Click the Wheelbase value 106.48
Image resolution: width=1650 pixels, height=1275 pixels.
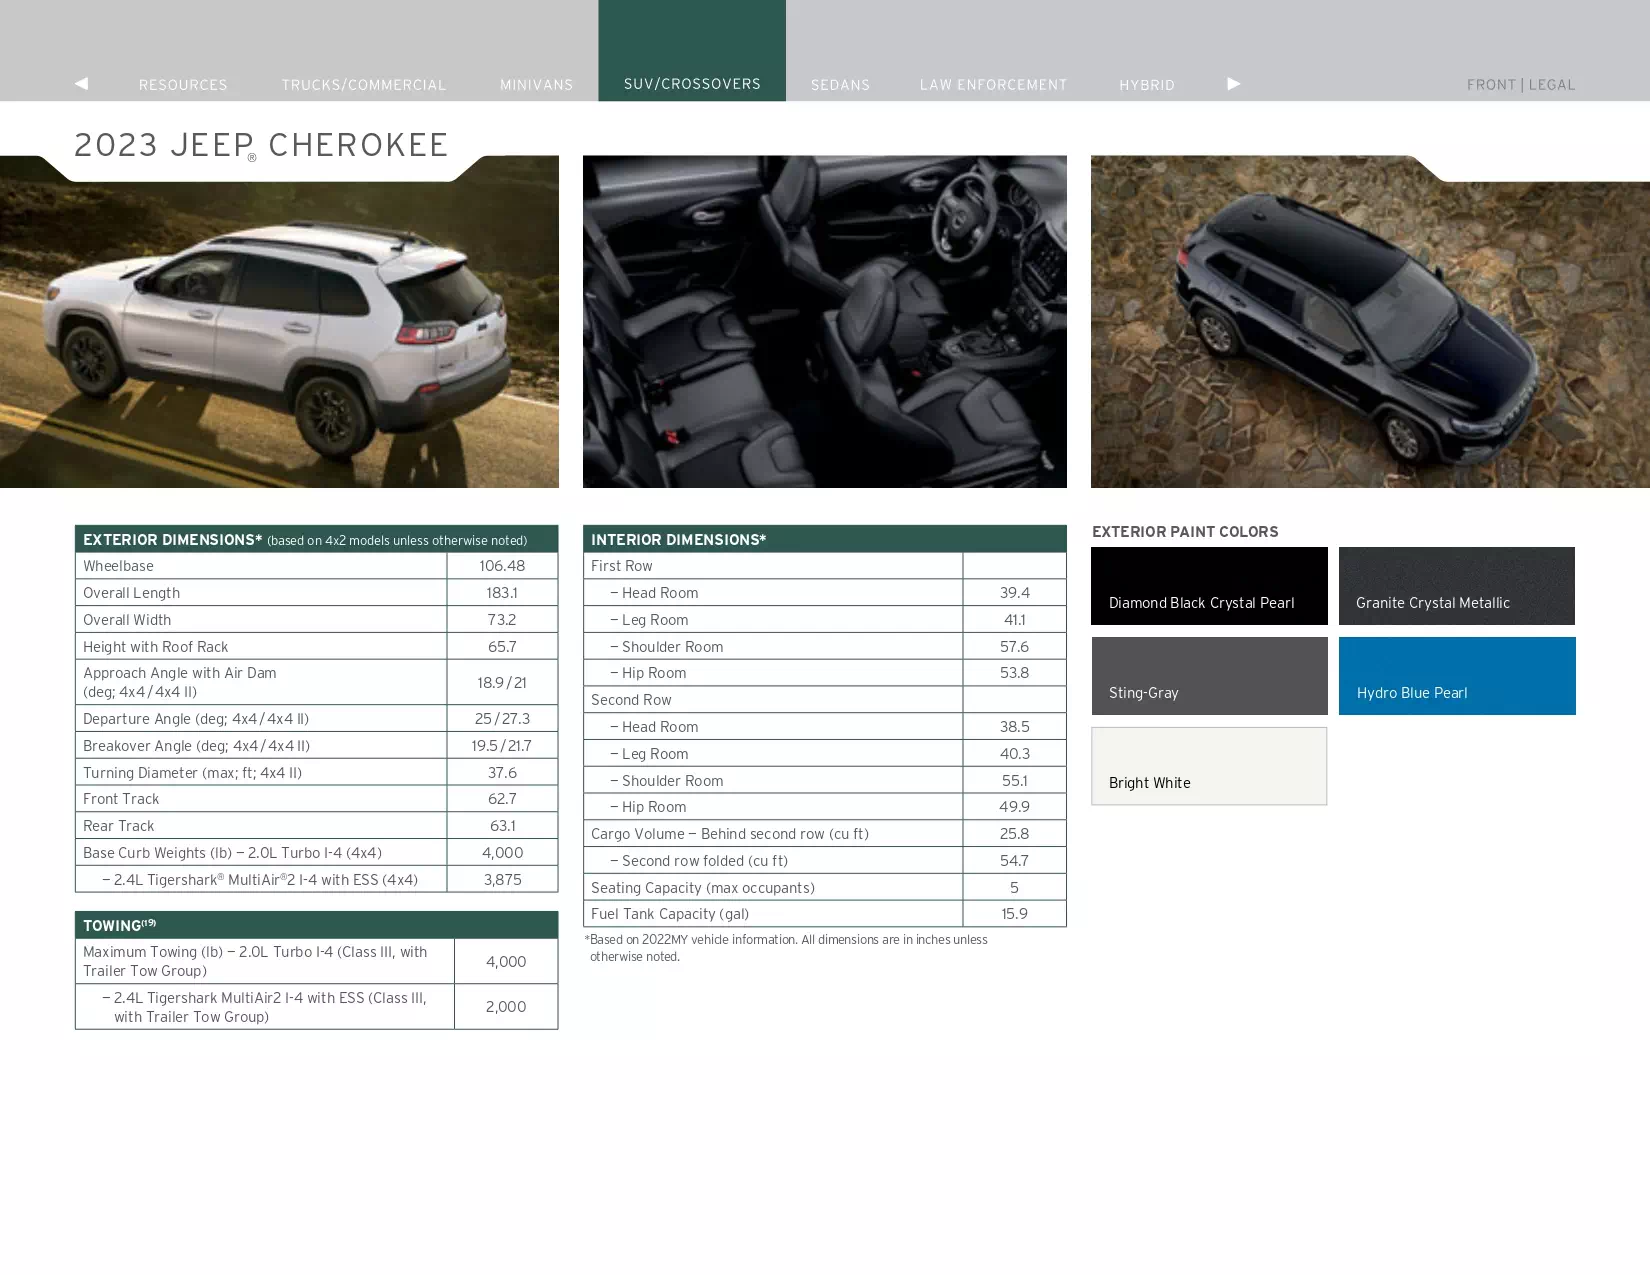502,566
